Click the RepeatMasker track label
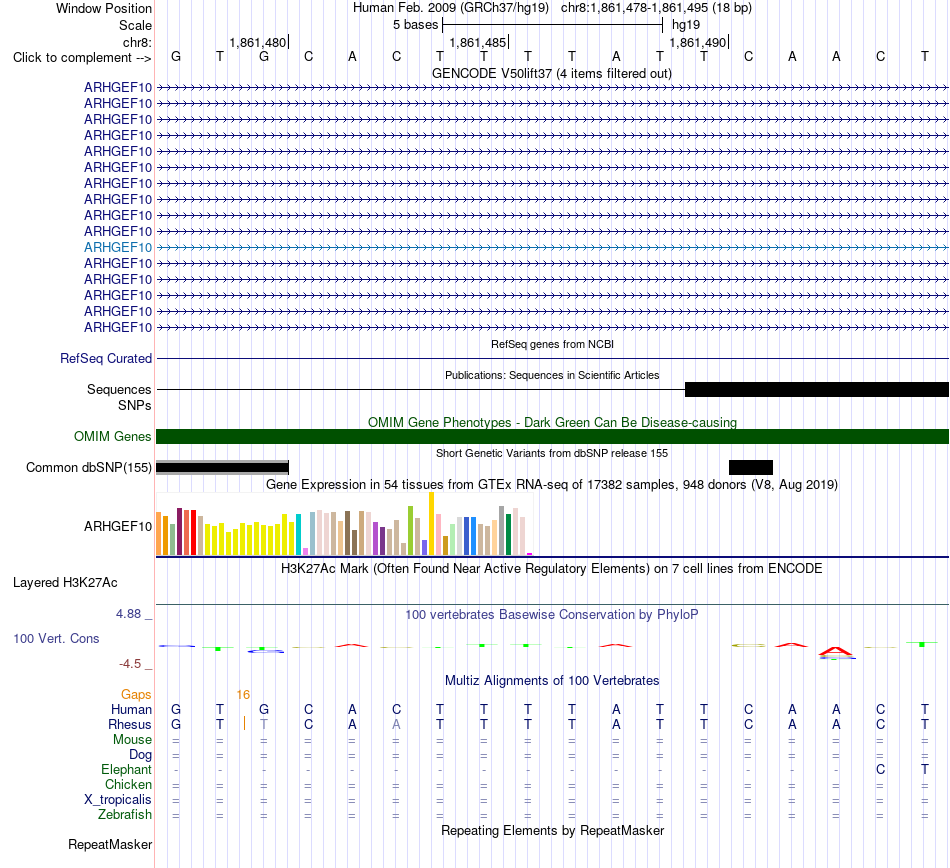The width and height of the screenshot is (950, 868). (x=110, y=844)
